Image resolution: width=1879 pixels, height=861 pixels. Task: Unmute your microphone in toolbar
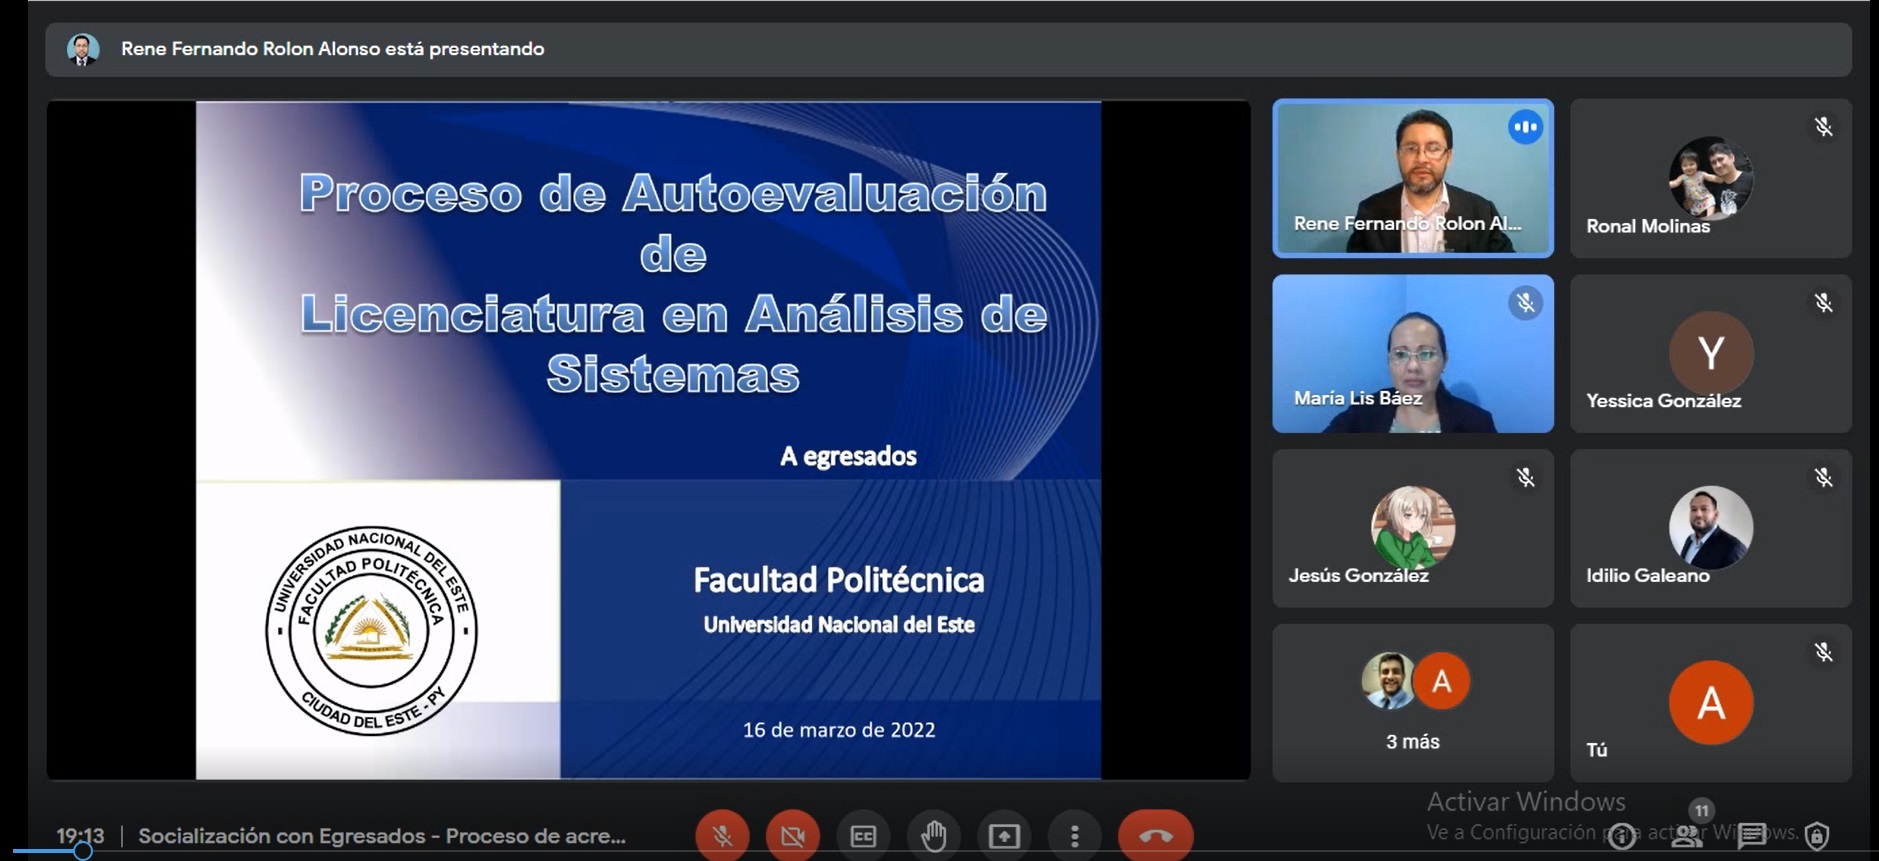point(722,835)
